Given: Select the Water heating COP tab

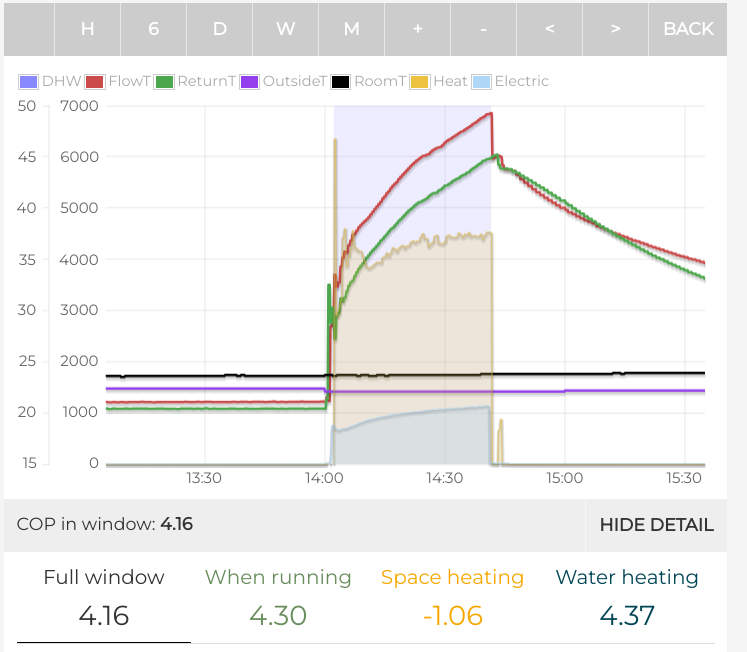Looking at the screenshot, I should (x=627, y=597).
